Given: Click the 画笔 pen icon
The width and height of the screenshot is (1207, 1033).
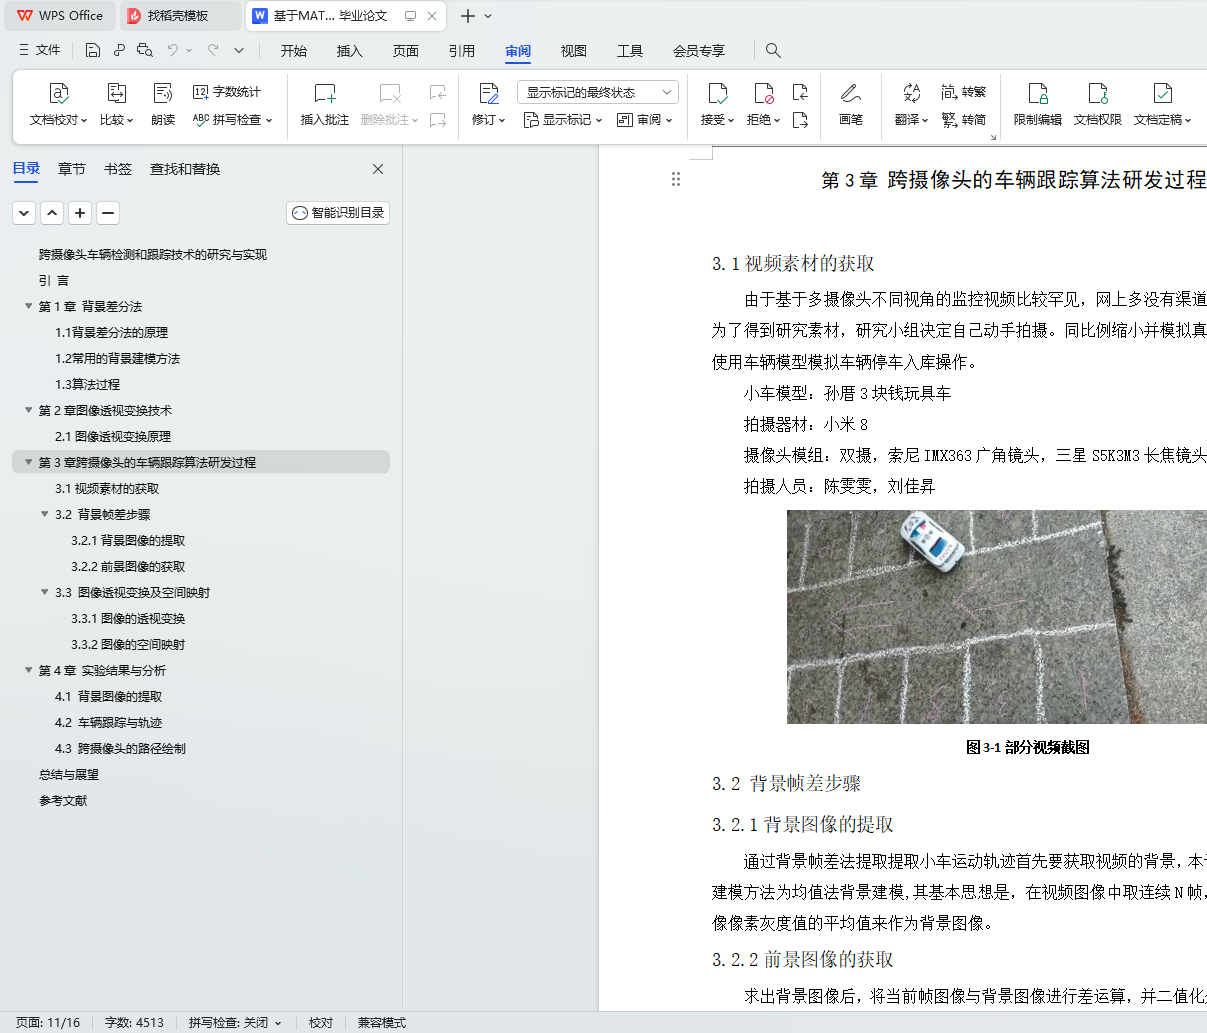Looking at the screenshot, I should 851,93.
